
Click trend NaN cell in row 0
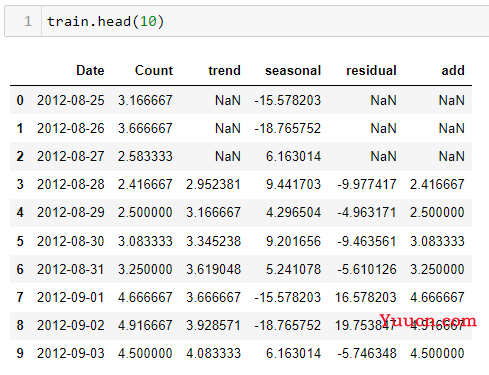228,100
